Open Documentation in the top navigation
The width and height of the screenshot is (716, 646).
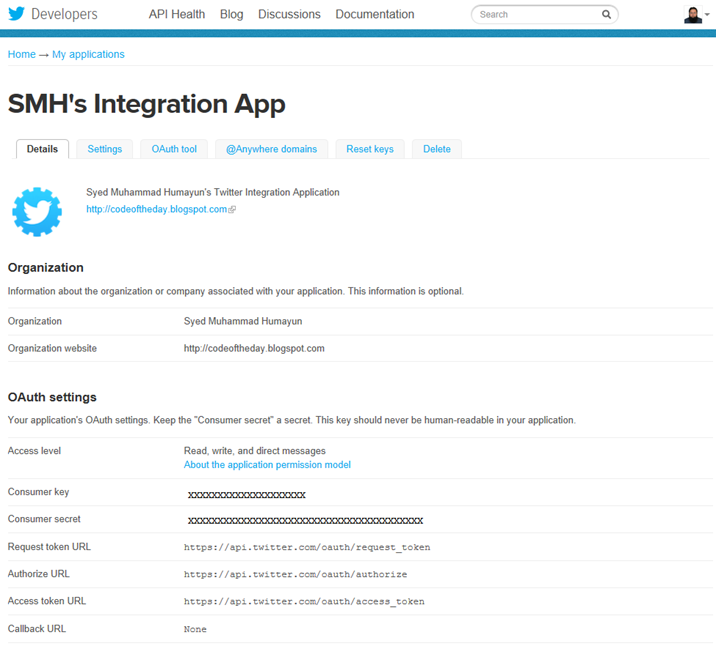375,14
